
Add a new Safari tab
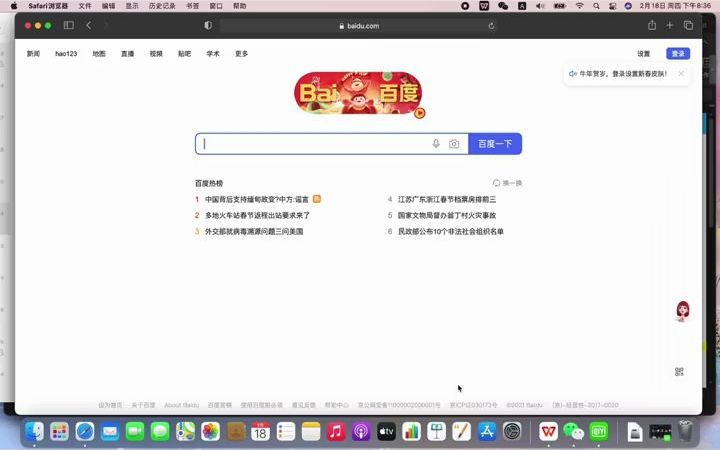(669, 25)
